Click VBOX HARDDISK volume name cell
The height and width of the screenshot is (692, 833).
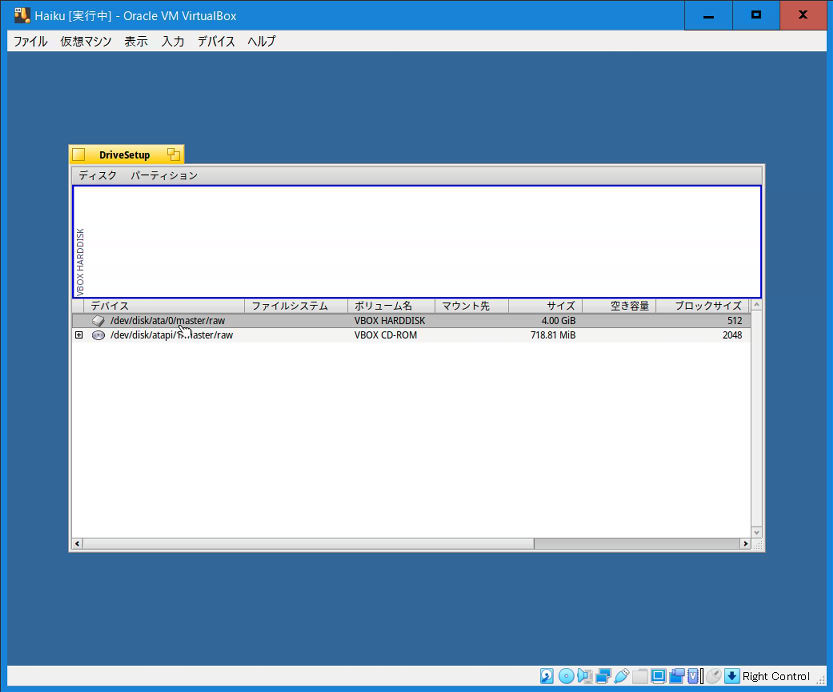389,320
